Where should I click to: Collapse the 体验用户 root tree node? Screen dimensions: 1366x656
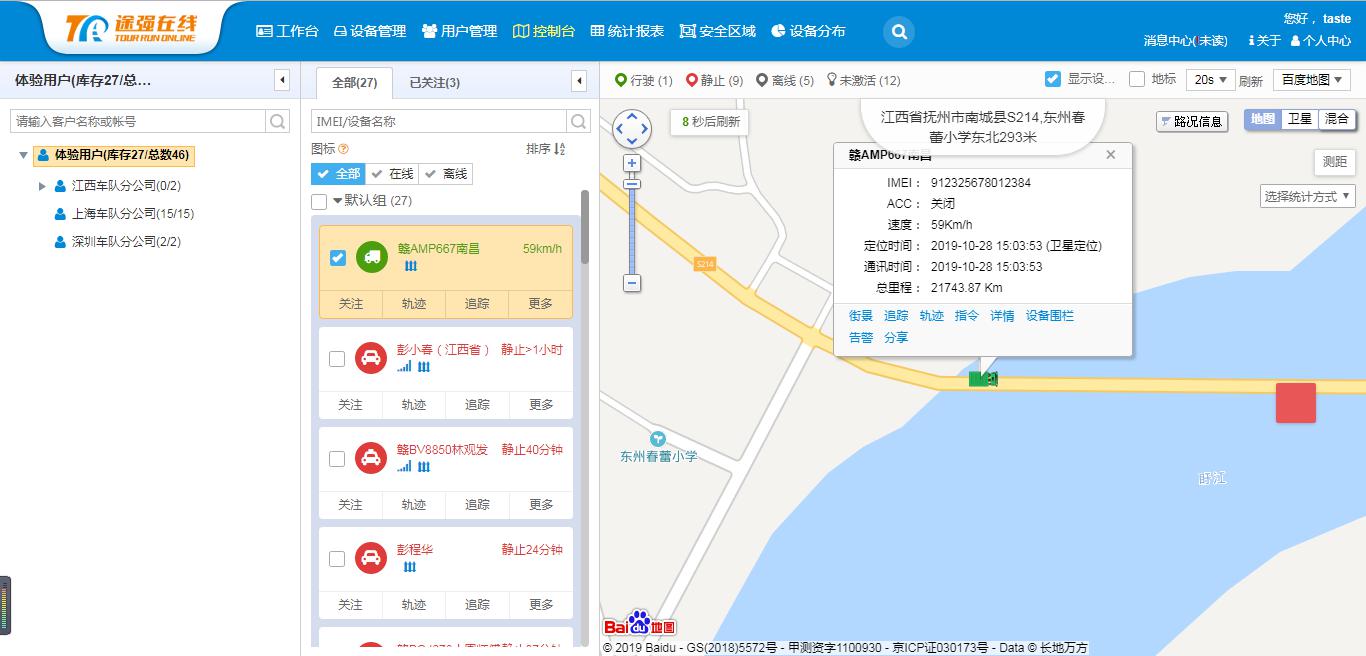(24, 155)
